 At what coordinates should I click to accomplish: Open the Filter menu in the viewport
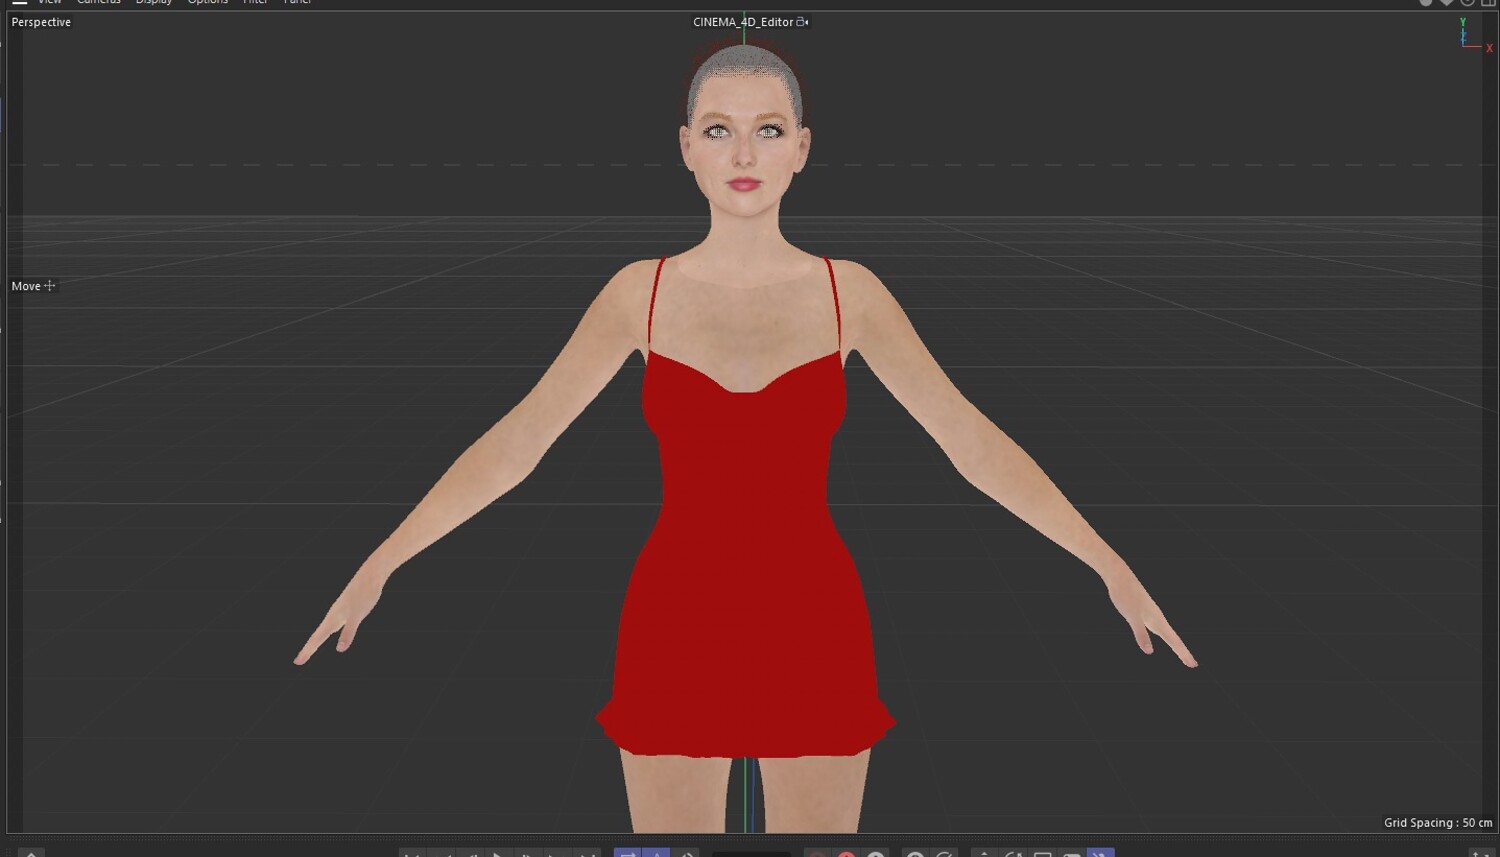(255, 2)
